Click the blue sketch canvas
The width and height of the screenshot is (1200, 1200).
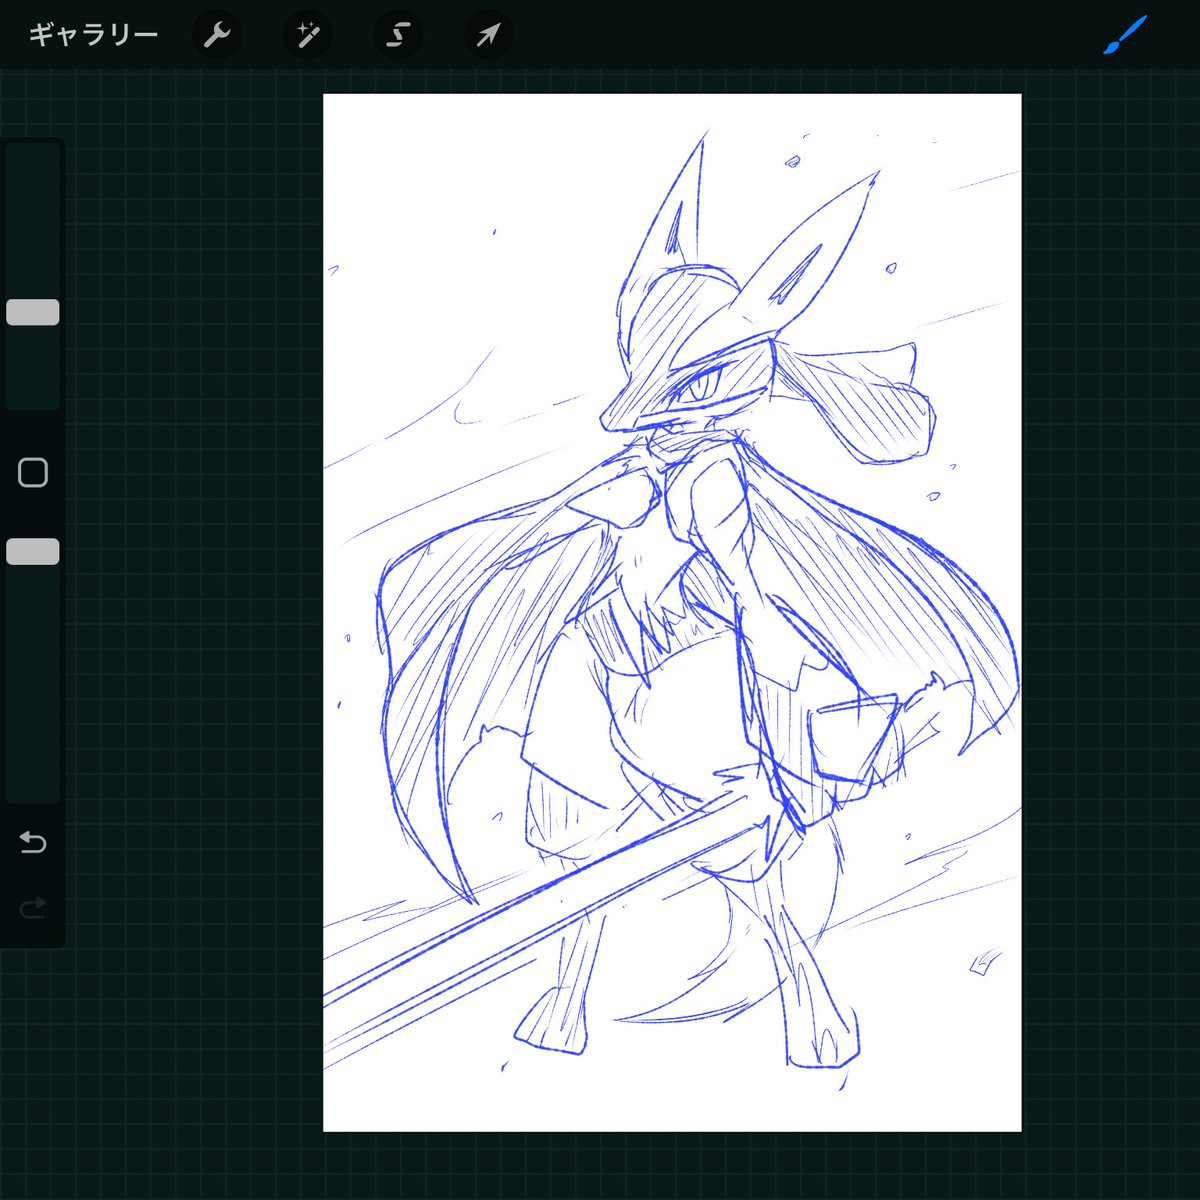pos(672,612)
